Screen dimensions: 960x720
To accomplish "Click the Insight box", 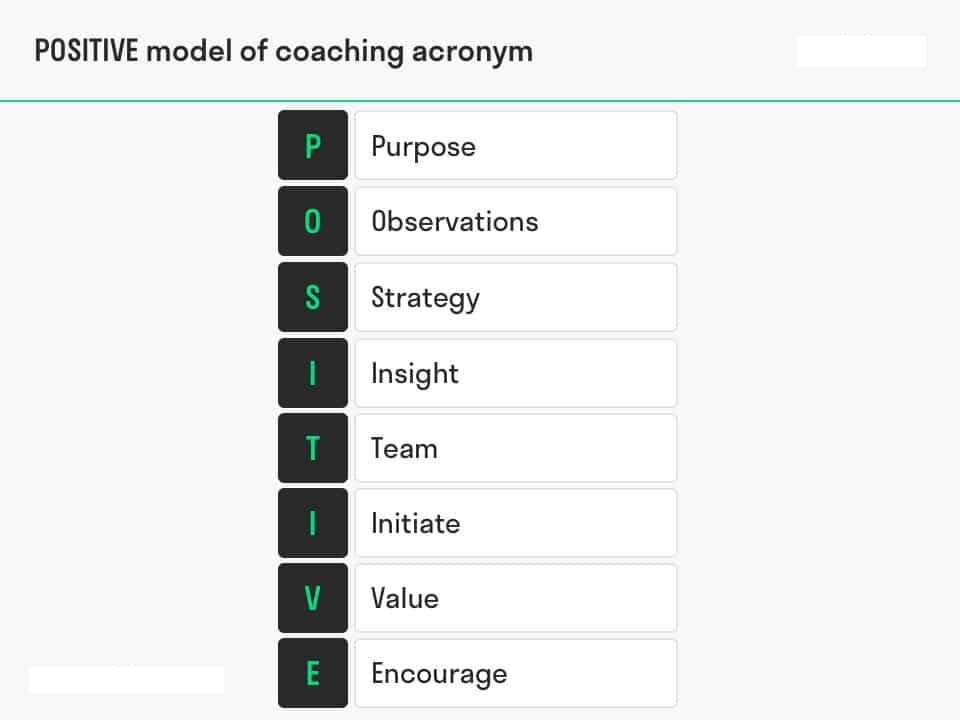I will coord(516,373).
